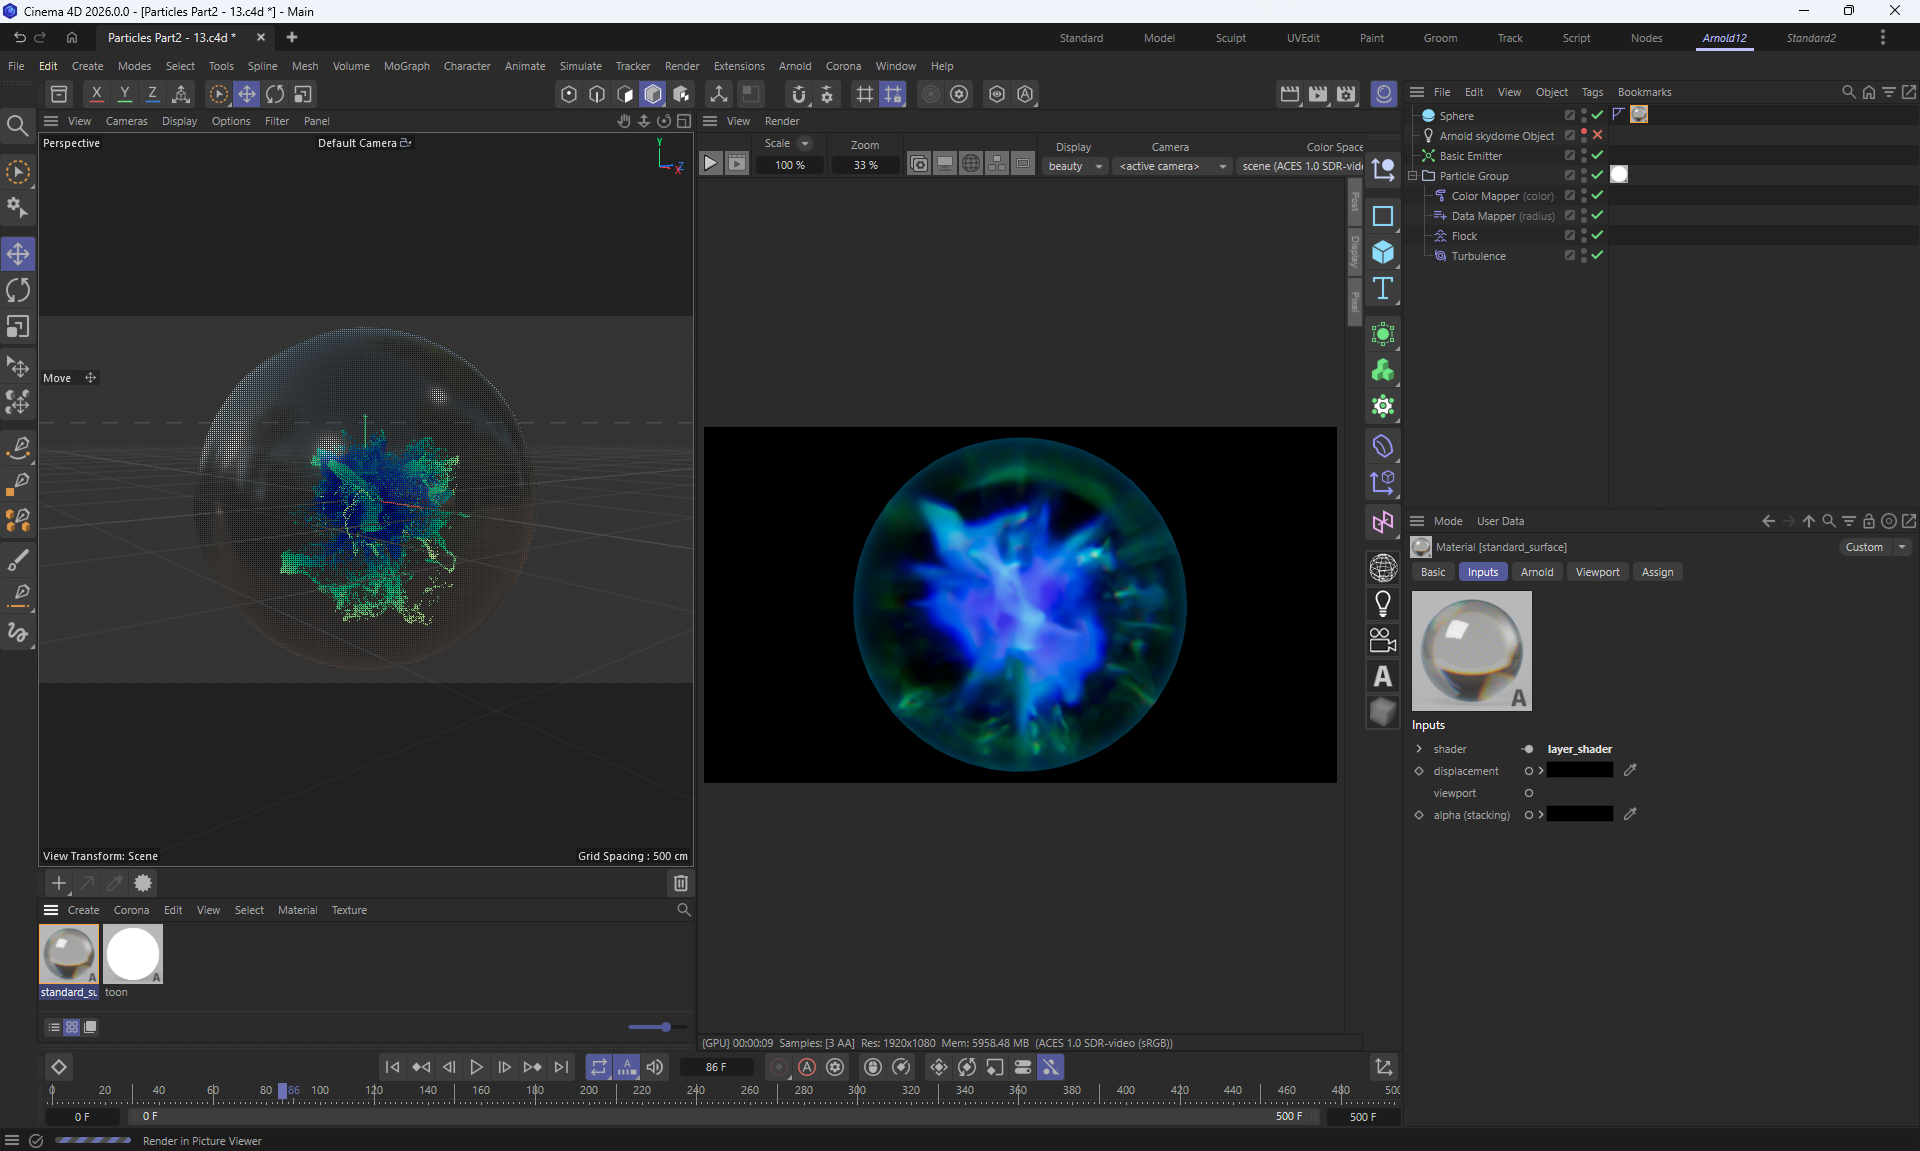This screenshot has width=1920, height=1151.
Task: Click the Assign tab button
Action: (x=1656, y=572)
